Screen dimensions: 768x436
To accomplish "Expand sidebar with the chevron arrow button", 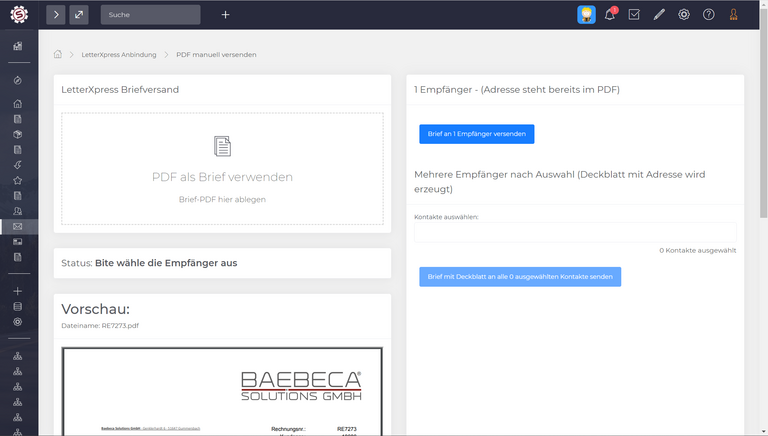I will click(x=56, y=15).
